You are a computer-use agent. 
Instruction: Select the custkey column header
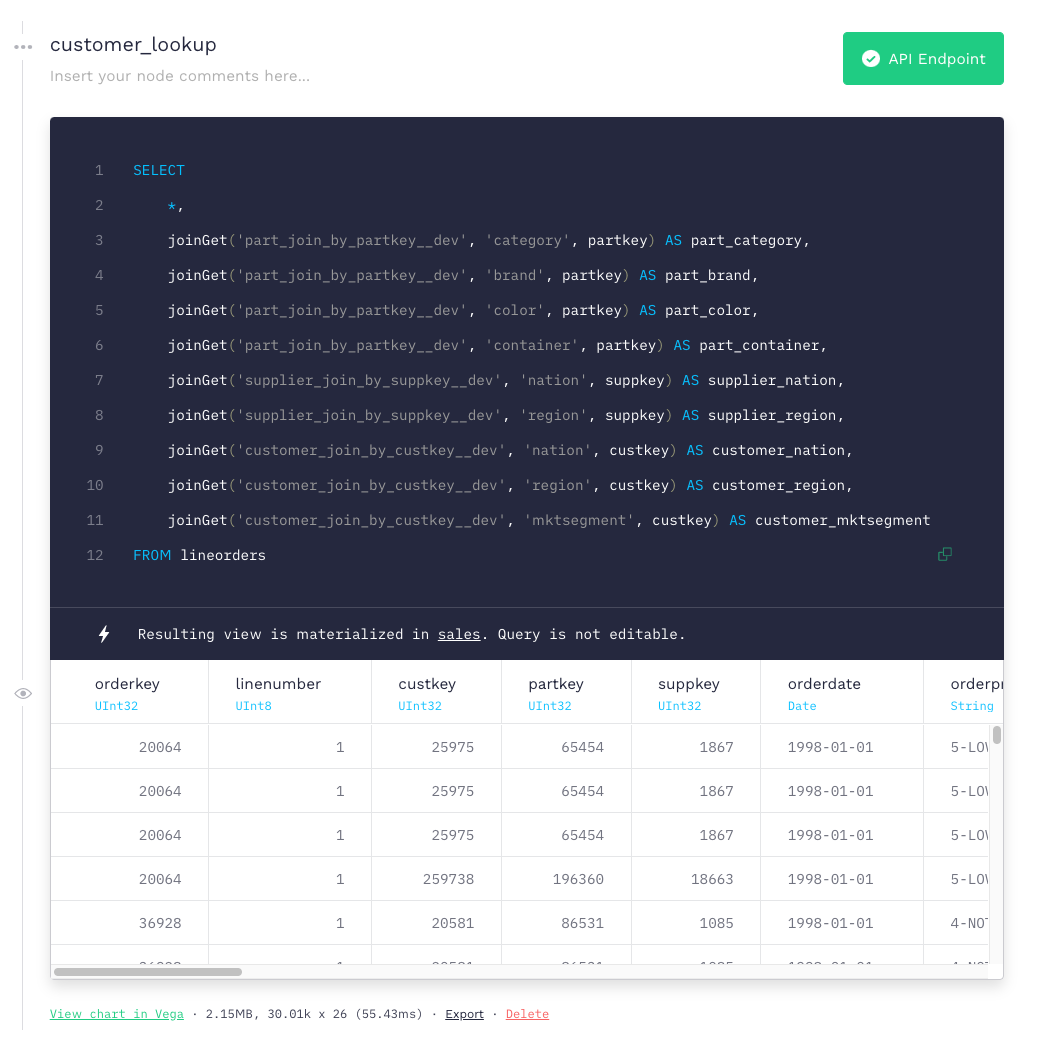click(x=427, y=684)
